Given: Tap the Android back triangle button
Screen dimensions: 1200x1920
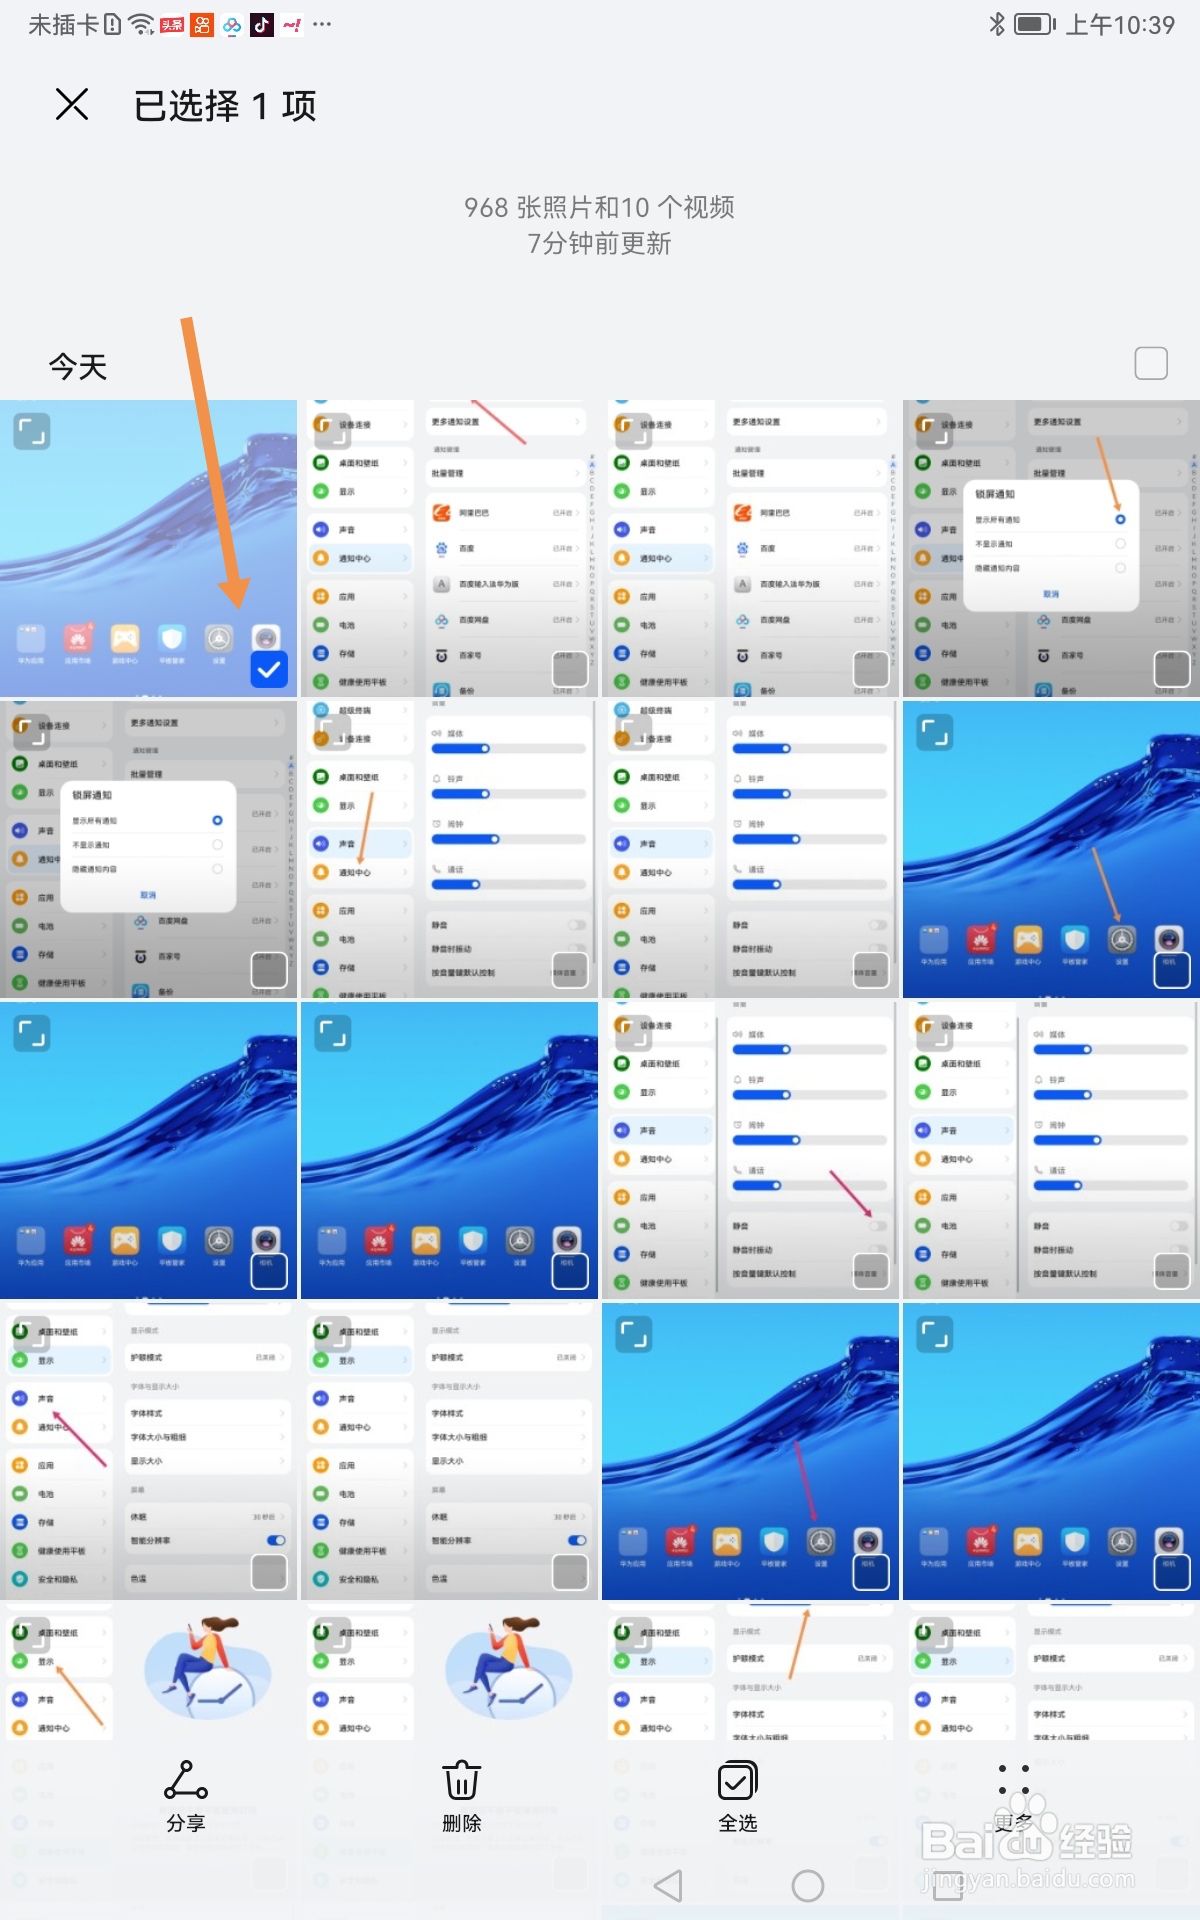Looking at the screenshot, I should 668,1886.
